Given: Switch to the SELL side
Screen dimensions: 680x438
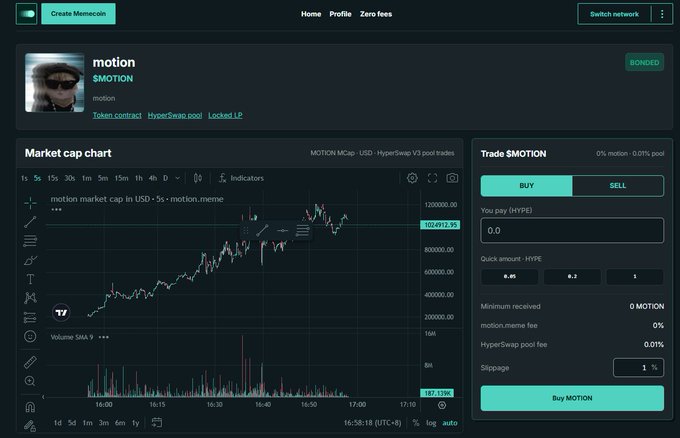Looking at the screenshot, I should coord(618,186).
